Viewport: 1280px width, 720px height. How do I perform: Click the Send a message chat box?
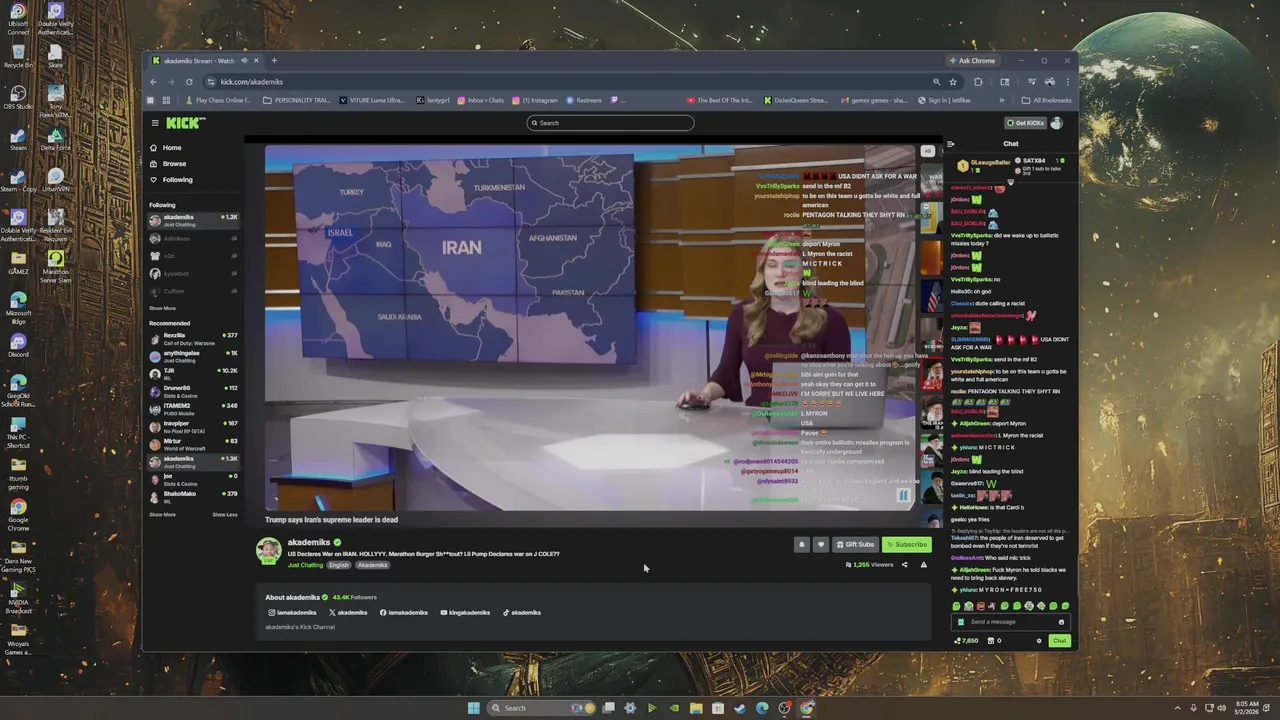point(1010,622)
